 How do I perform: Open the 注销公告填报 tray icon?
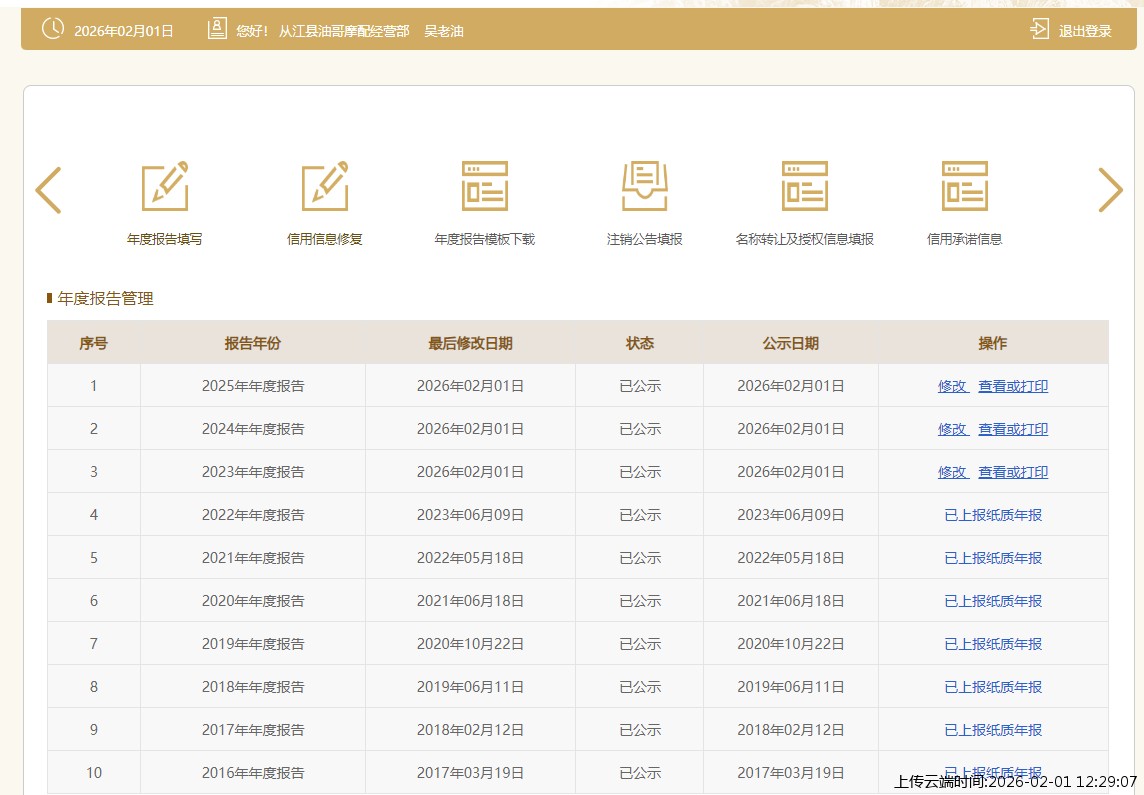pos(645,187)
